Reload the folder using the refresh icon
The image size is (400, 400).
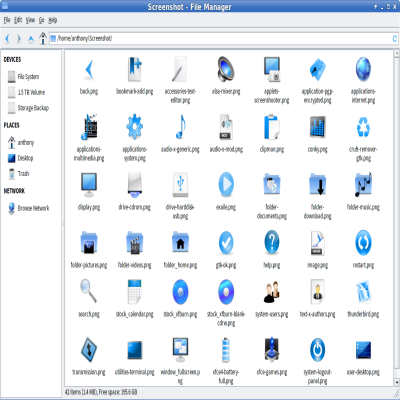(x=394, y=38)
